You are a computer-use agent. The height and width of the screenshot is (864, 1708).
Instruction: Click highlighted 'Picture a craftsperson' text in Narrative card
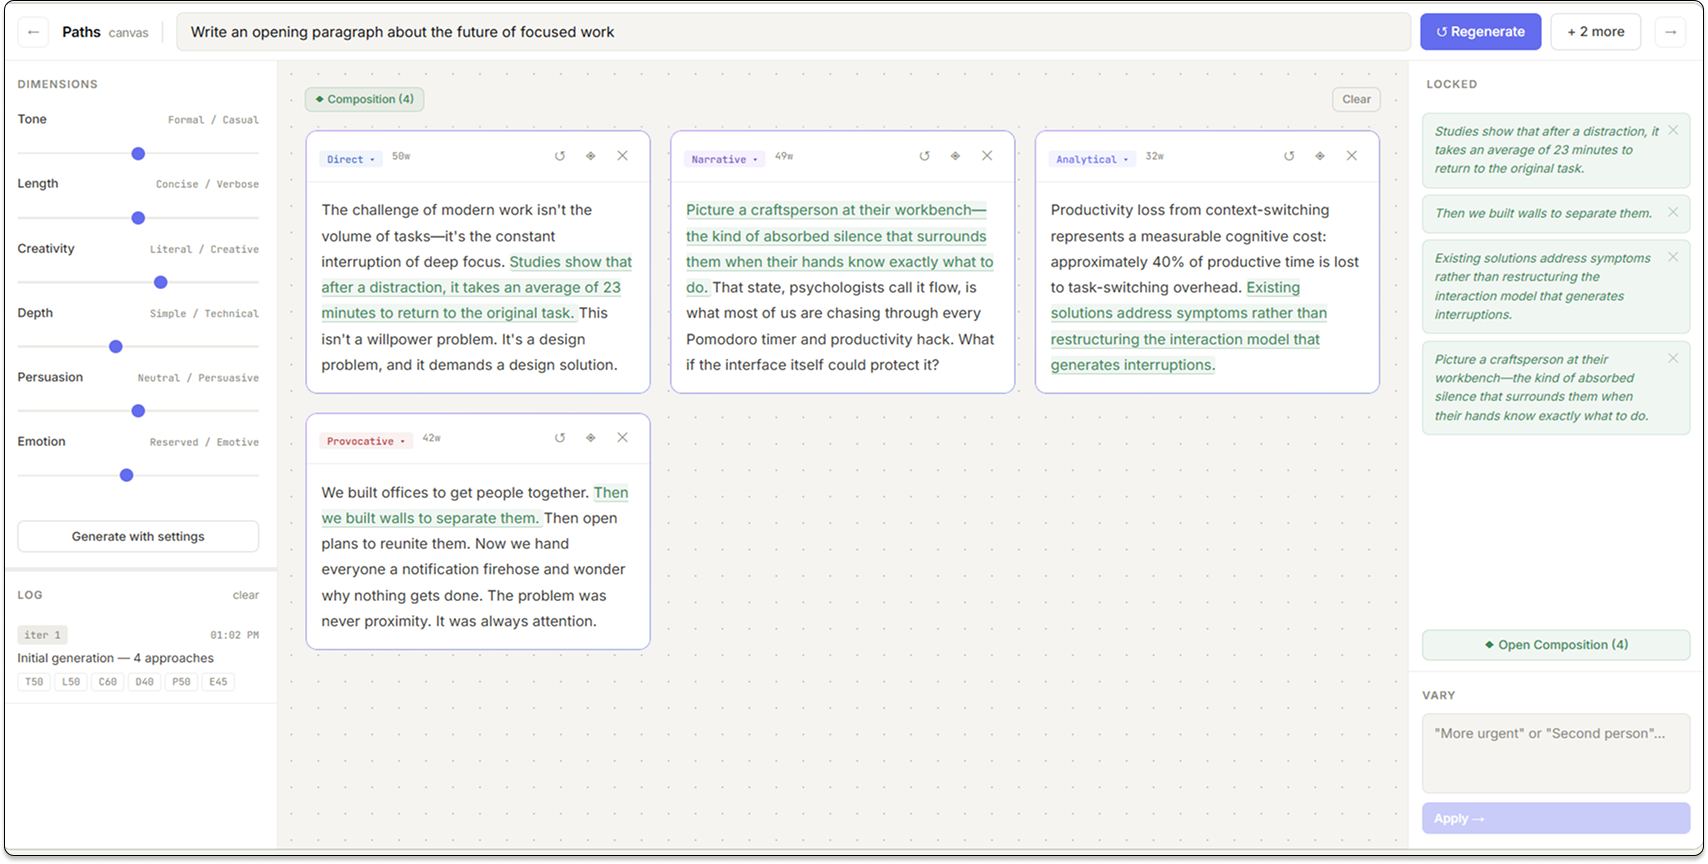click(x=839, y=248)
